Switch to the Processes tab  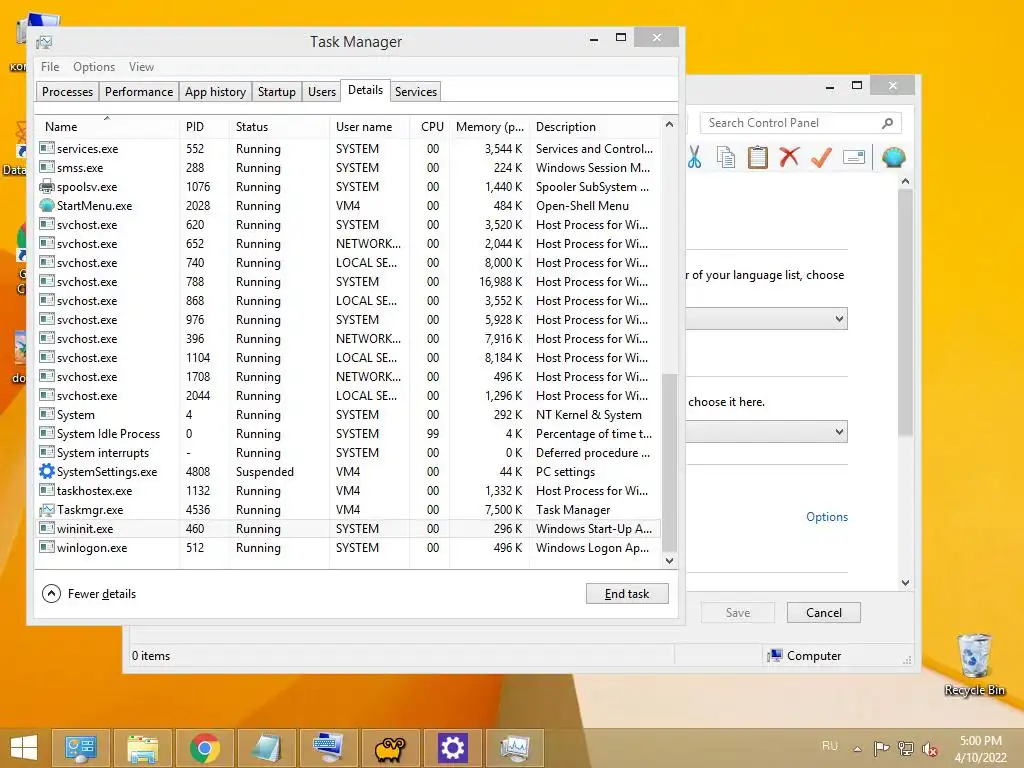[x=67, y=91]
